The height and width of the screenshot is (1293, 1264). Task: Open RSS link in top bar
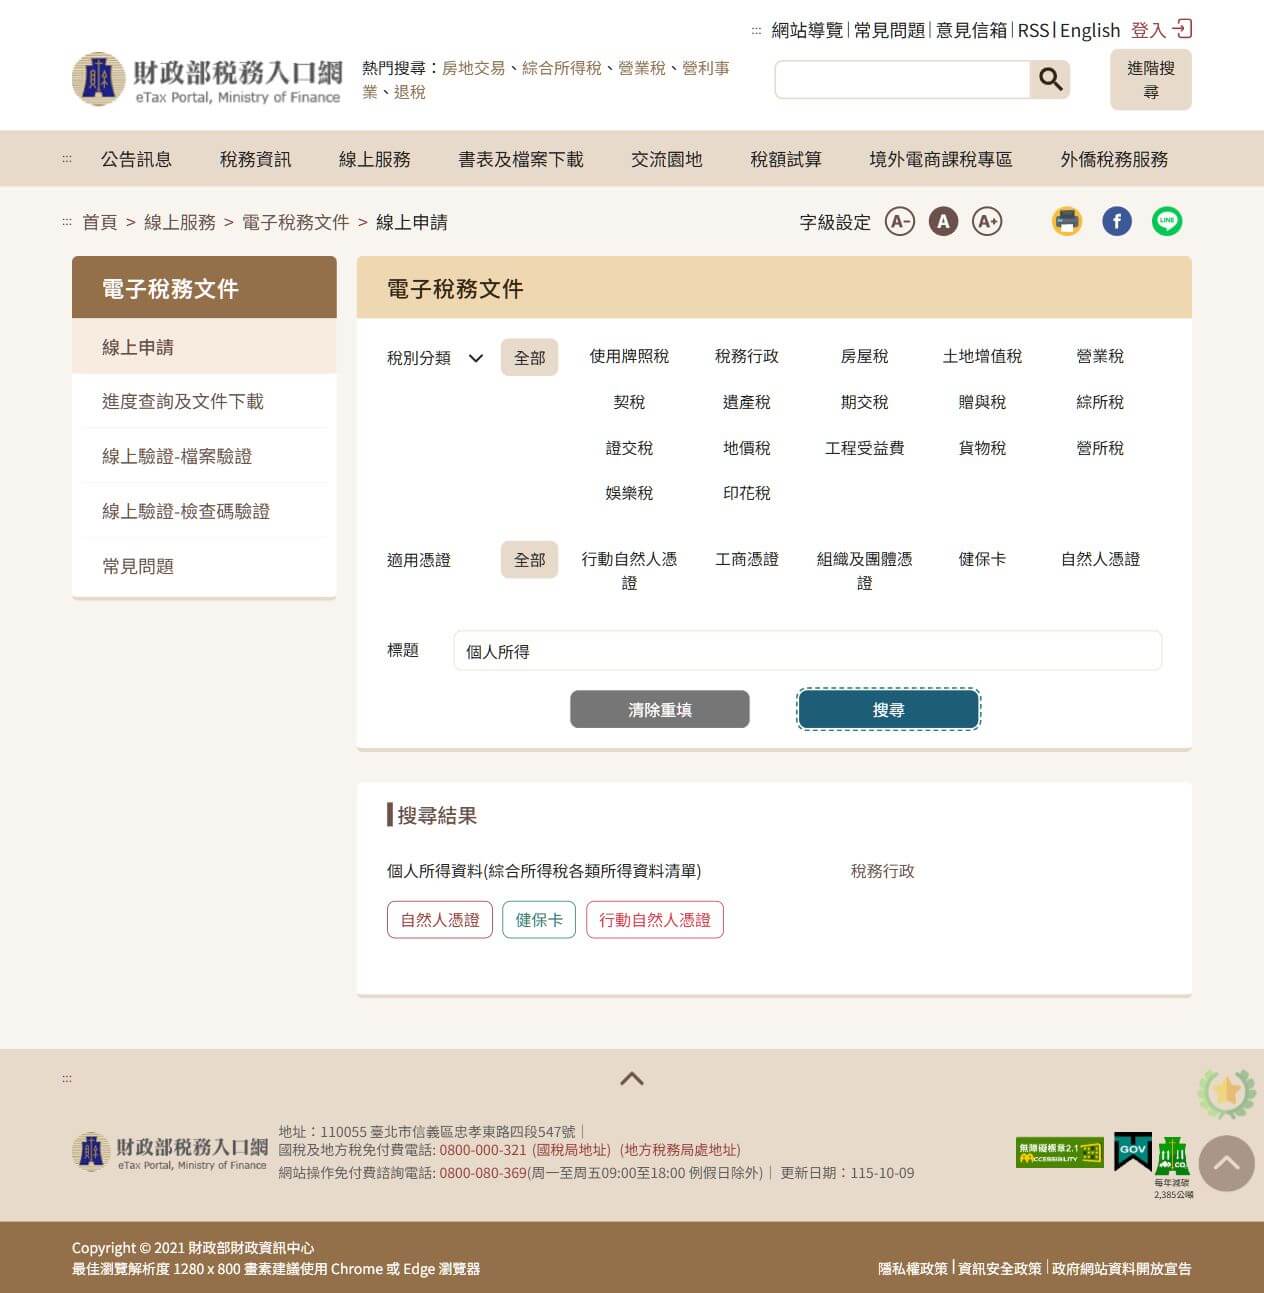(1033, 30)
